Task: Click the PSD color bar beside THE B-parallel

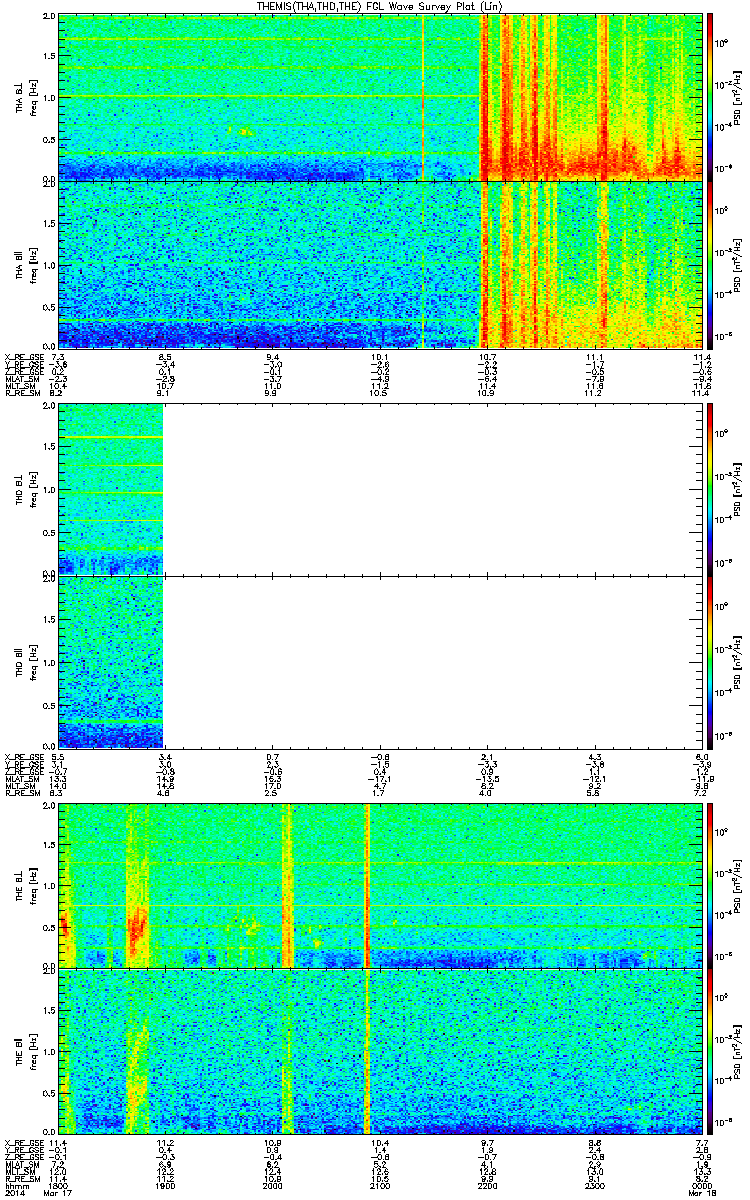Action: coord(710,1051)
